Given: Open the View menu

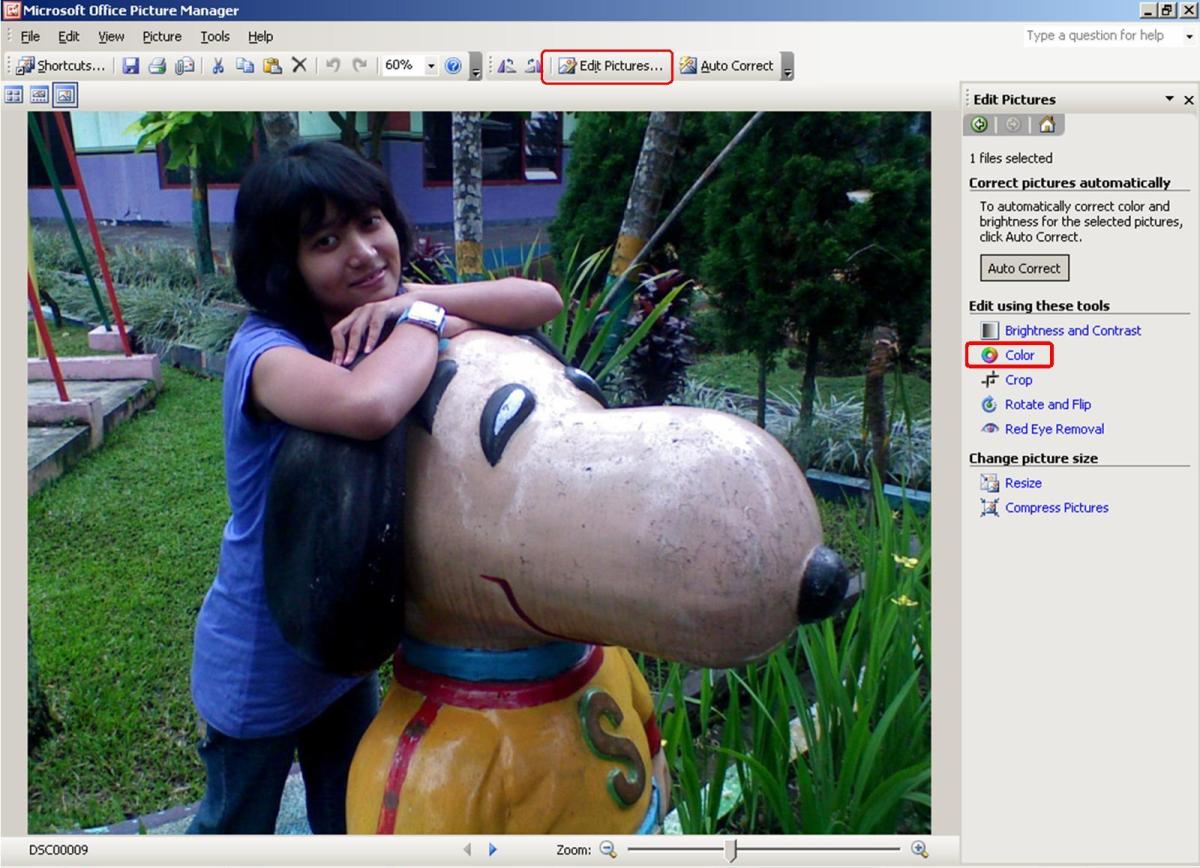Looking at the screenshot, I should (111, 36).
